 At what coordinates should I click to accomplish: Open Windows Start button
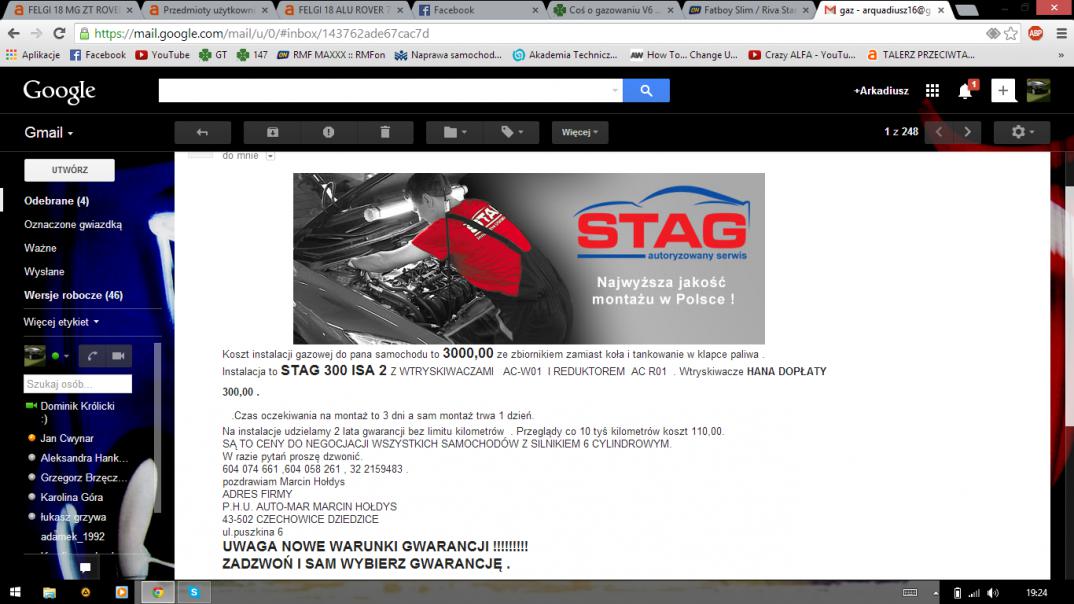click(14, 592)
